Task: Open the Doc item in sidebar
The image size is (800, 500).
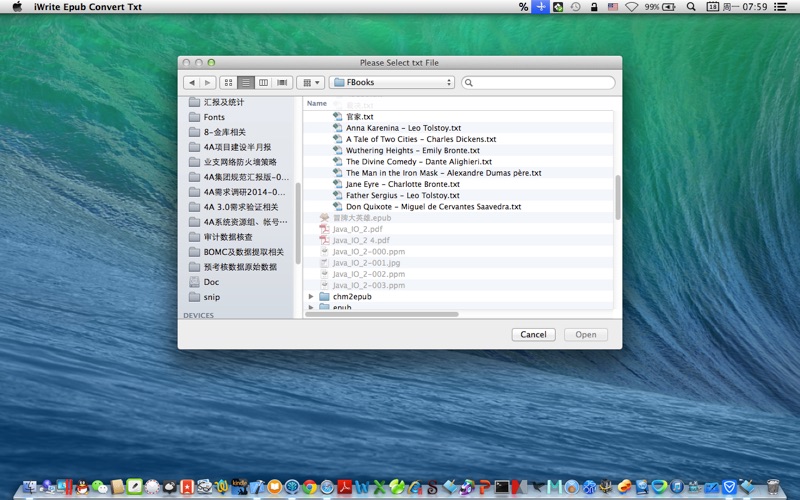Action: (211, 282)
